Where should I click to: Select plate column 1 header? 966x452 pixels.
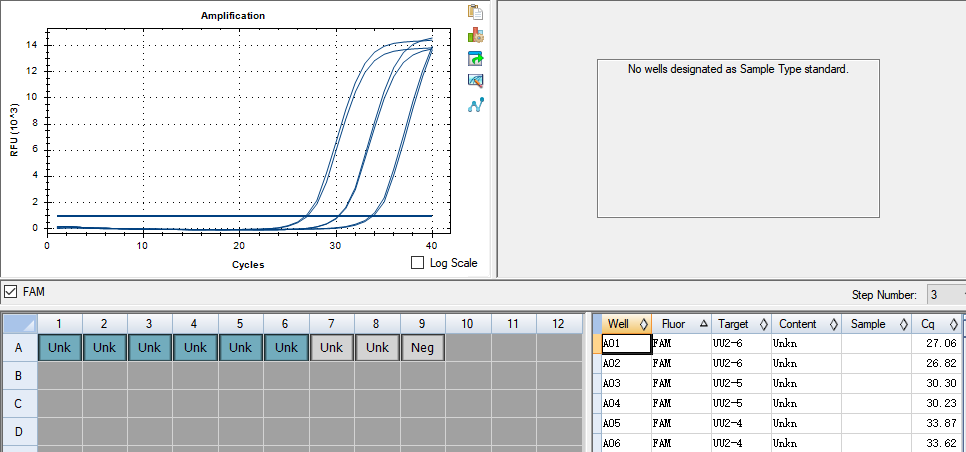point(60,323)
